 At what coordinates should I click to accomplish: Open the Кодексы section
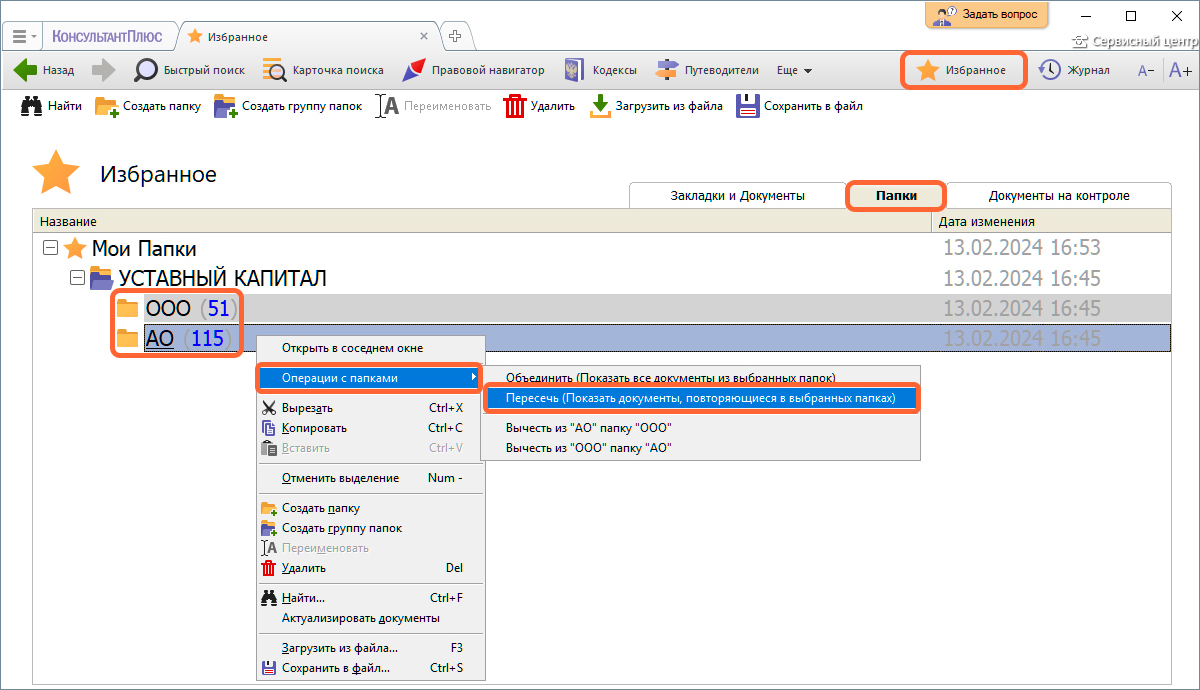click(600, 70)
